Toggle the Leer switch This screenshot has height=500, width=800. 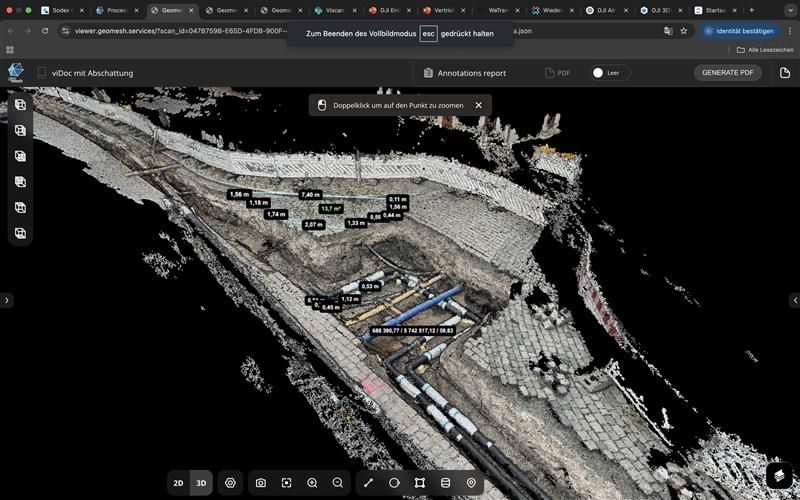click(x=599, y=73)
